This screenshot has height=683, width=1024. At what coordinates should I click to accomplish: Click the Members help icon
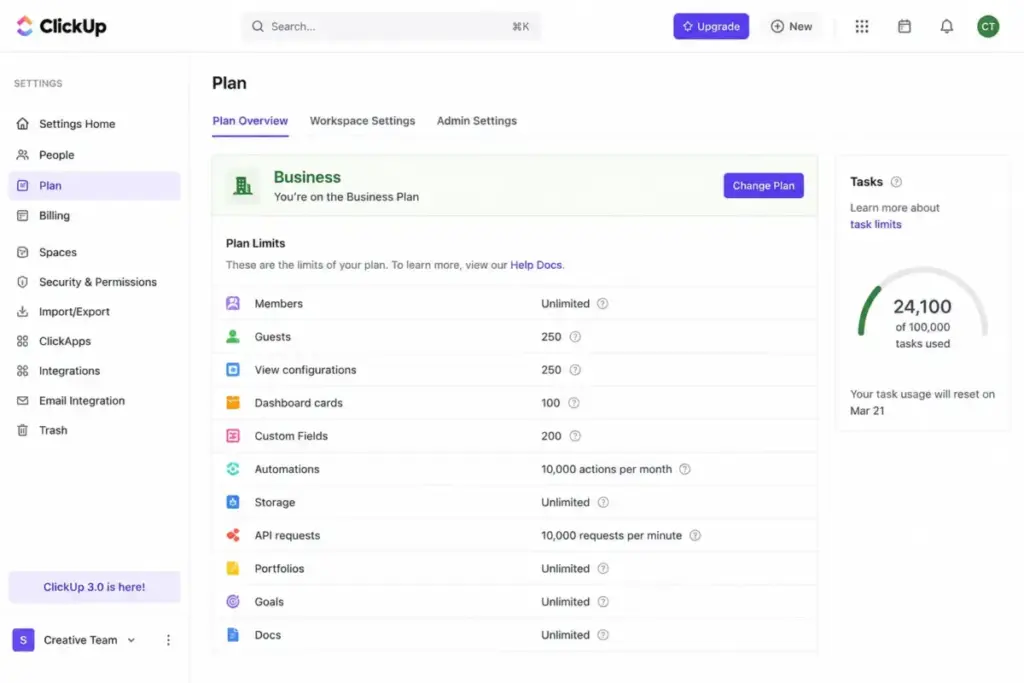pos(602,304)
